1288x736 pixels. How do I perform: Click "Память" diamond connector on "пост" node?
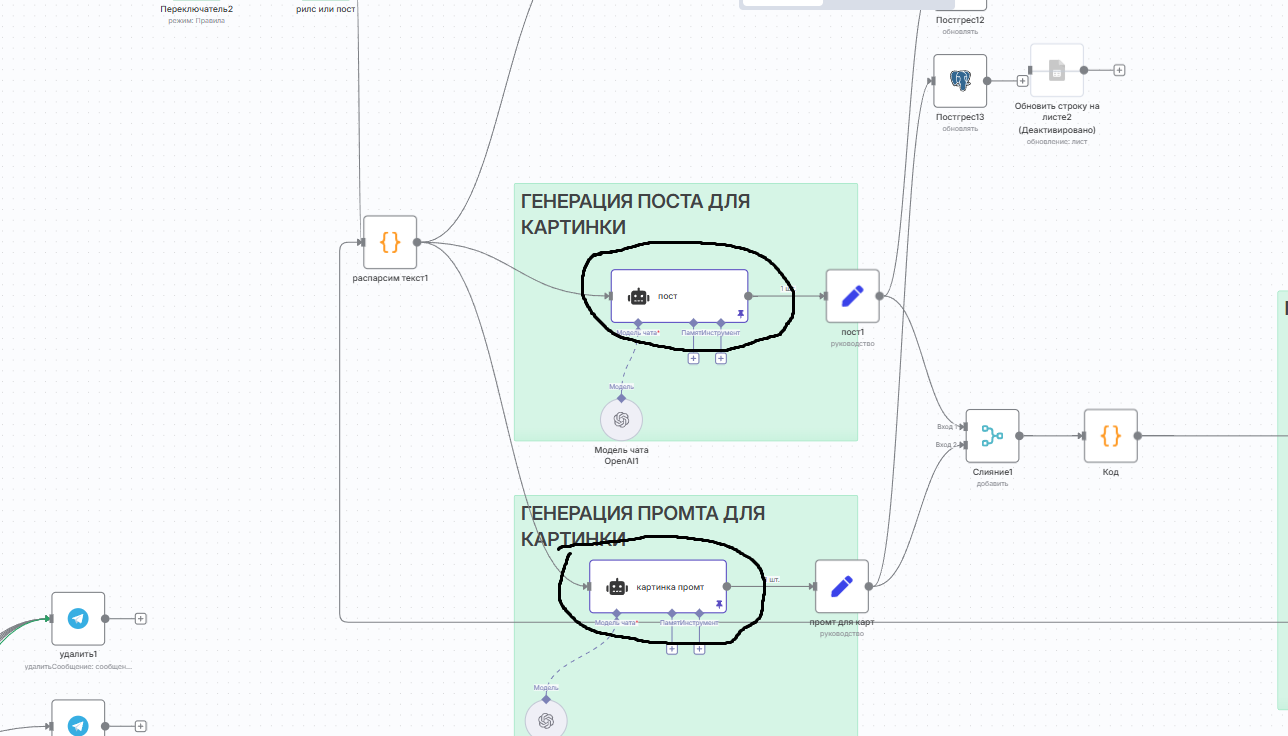693,323
